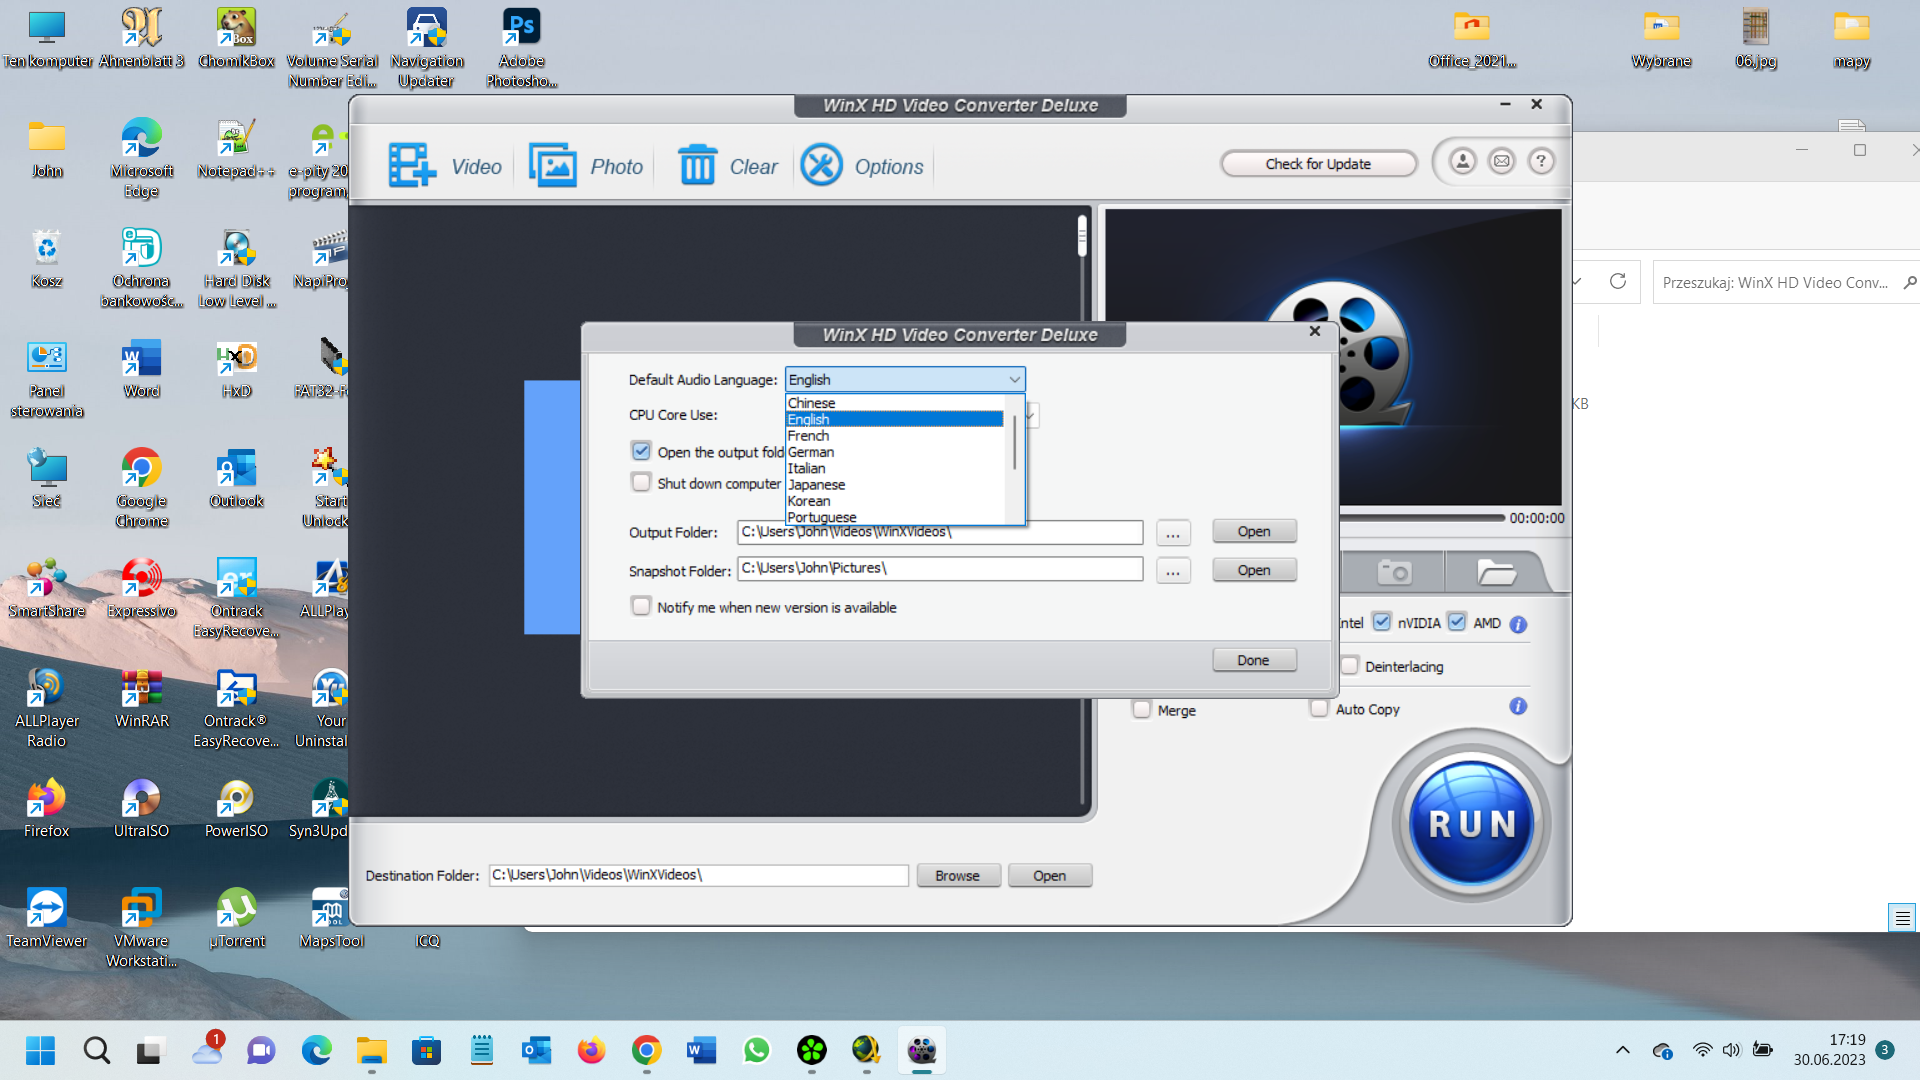Select German from the language list
This screenshot has height=1080, width=1920.
coord(894,452)
